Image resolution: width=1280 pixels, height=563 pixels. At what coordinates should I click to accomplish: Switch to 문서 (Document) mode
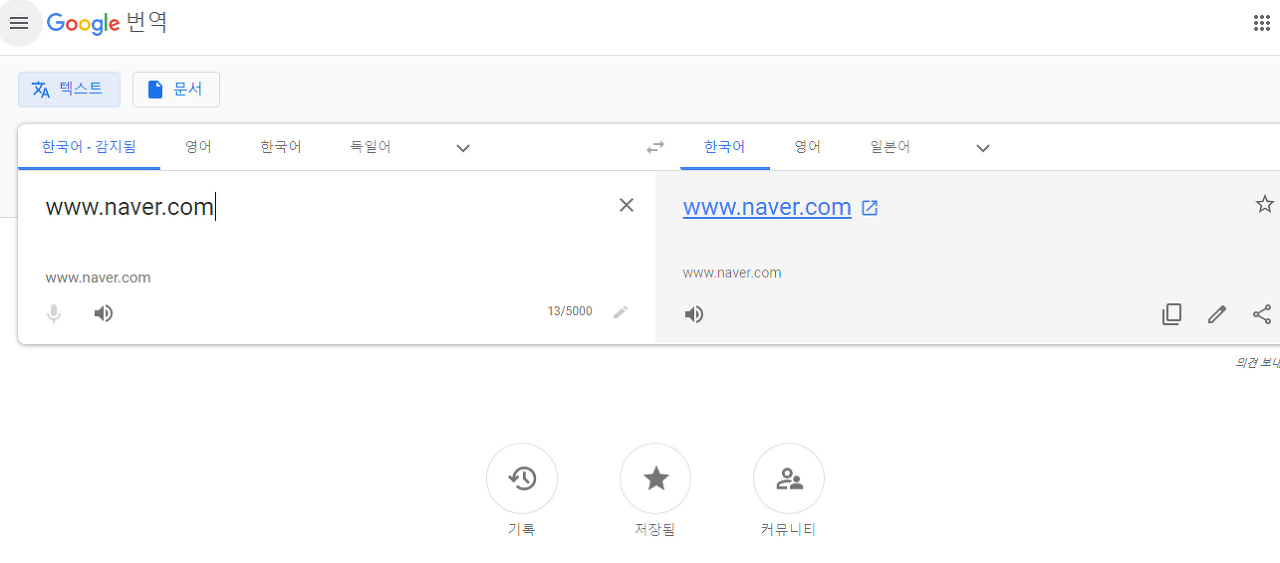(176, 89)
